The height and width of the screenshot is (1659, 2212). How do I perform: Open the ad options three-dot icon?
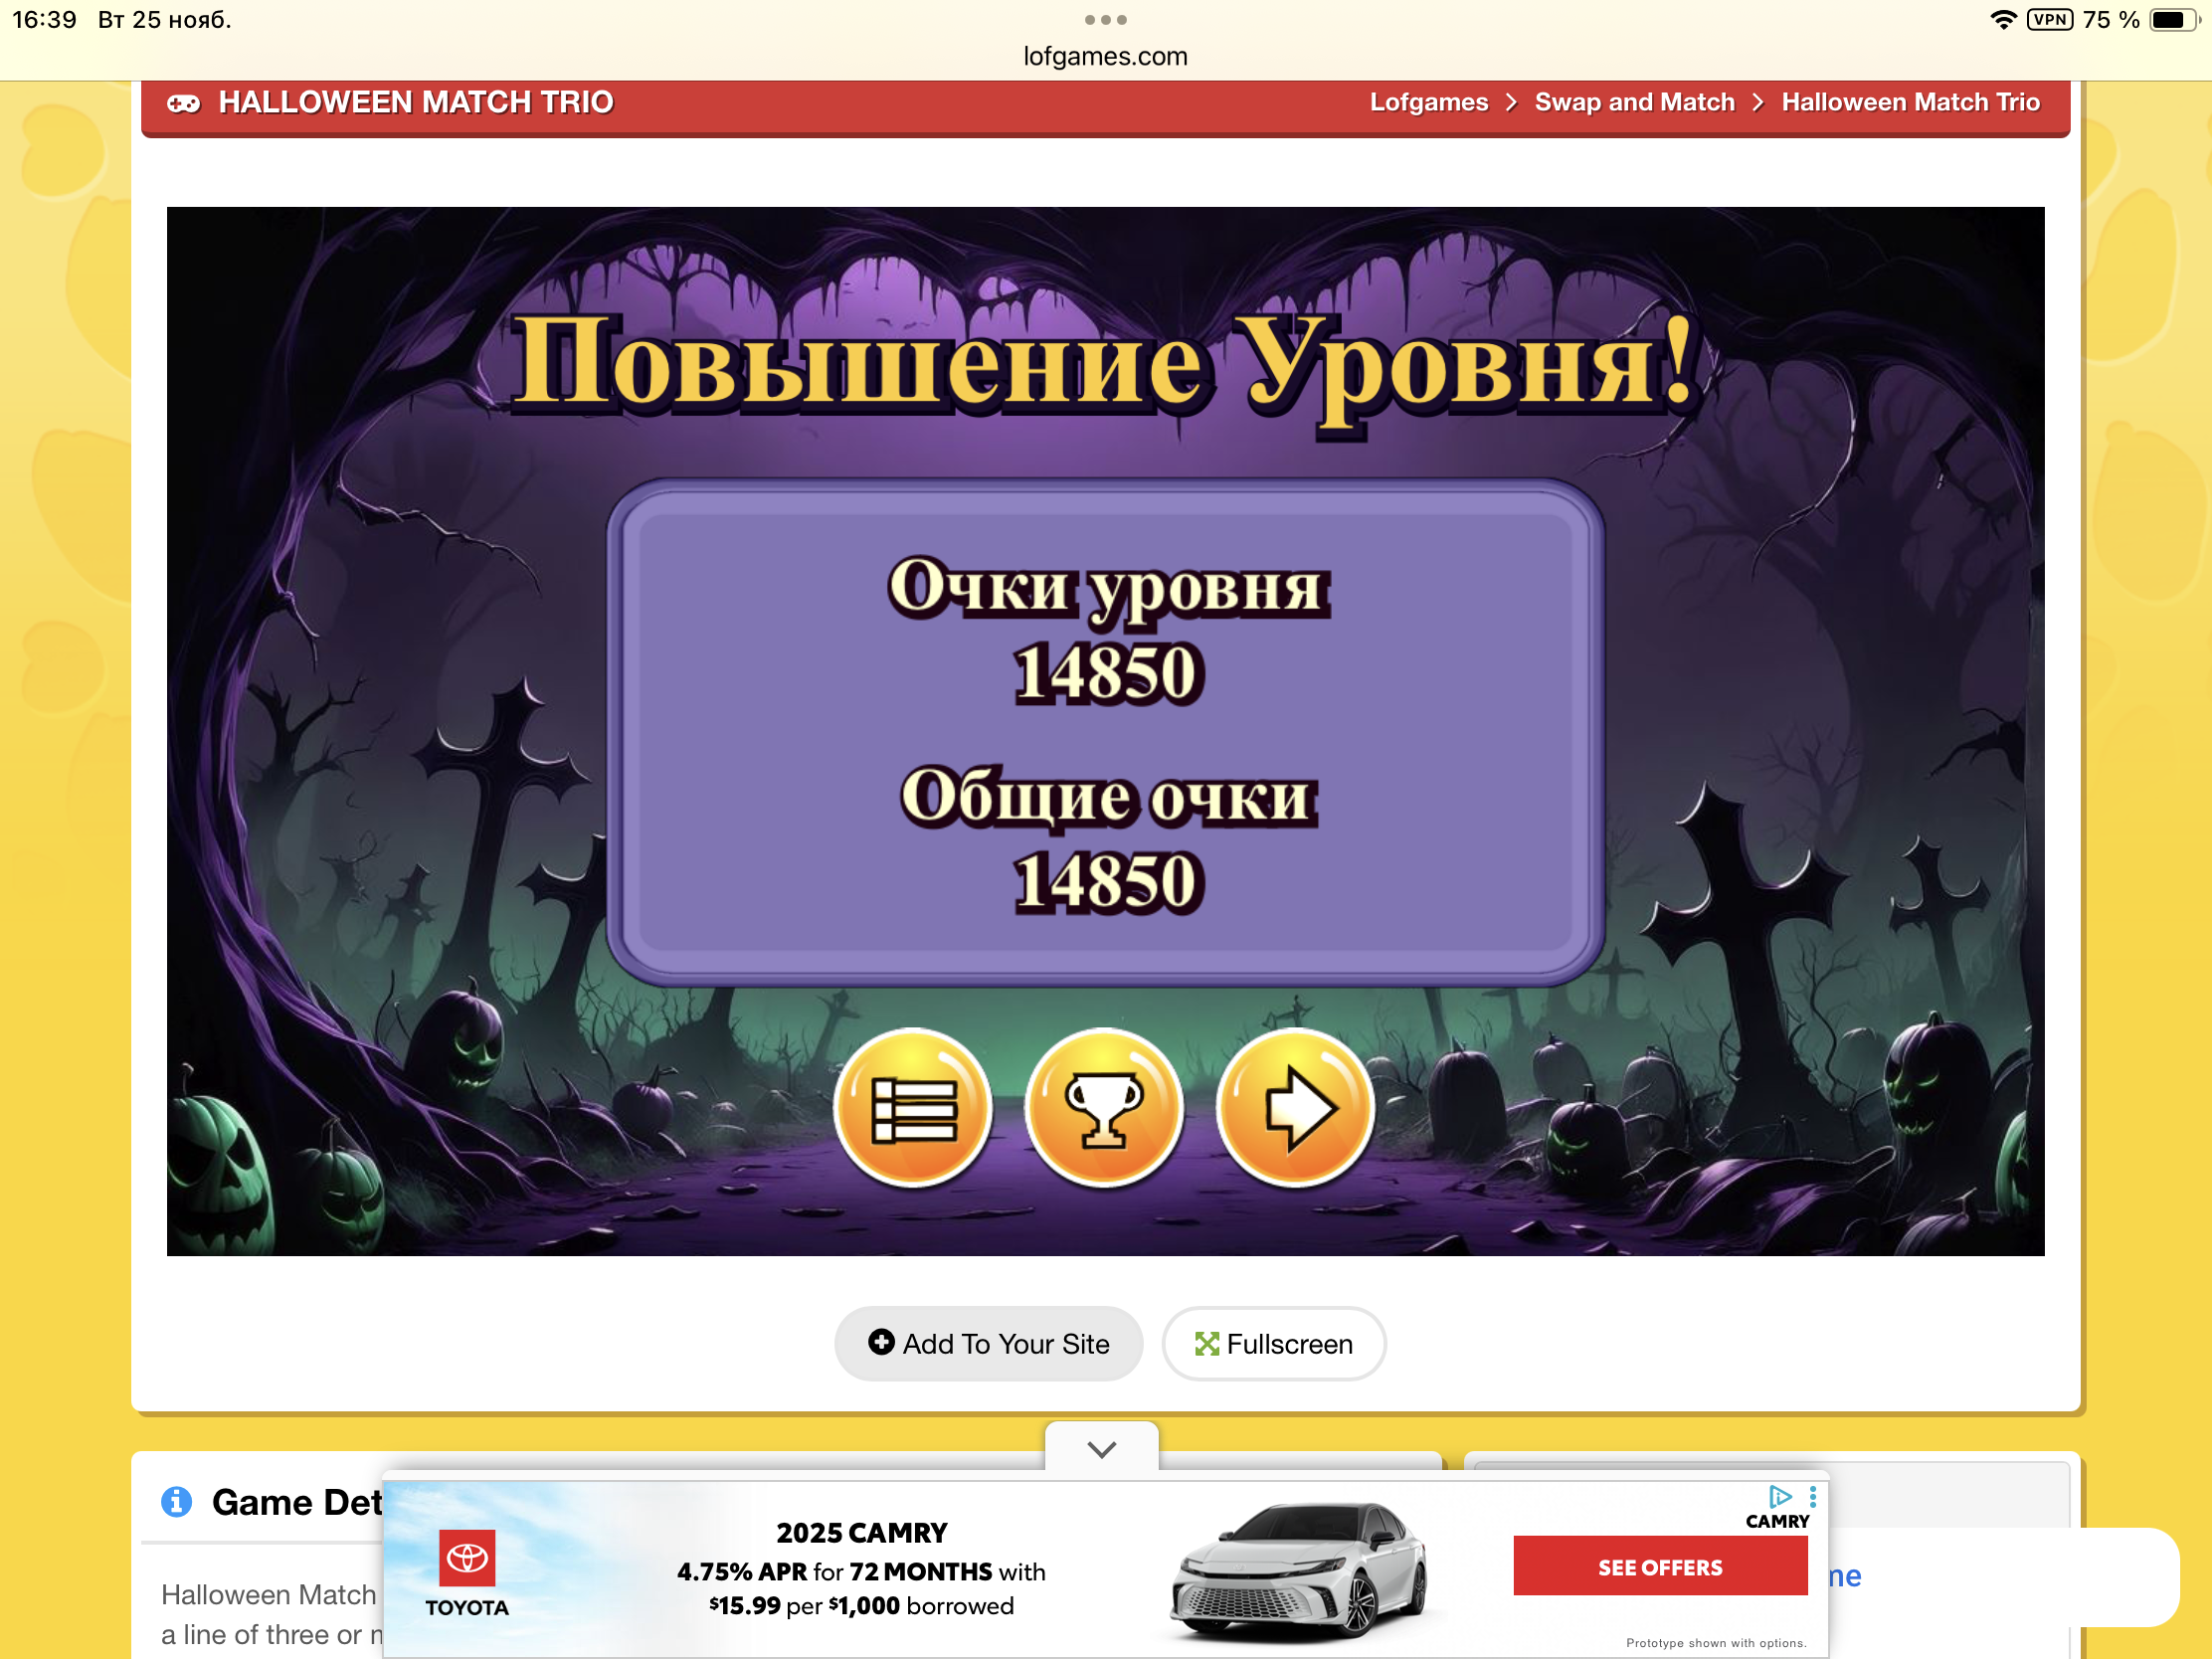1813,1496
